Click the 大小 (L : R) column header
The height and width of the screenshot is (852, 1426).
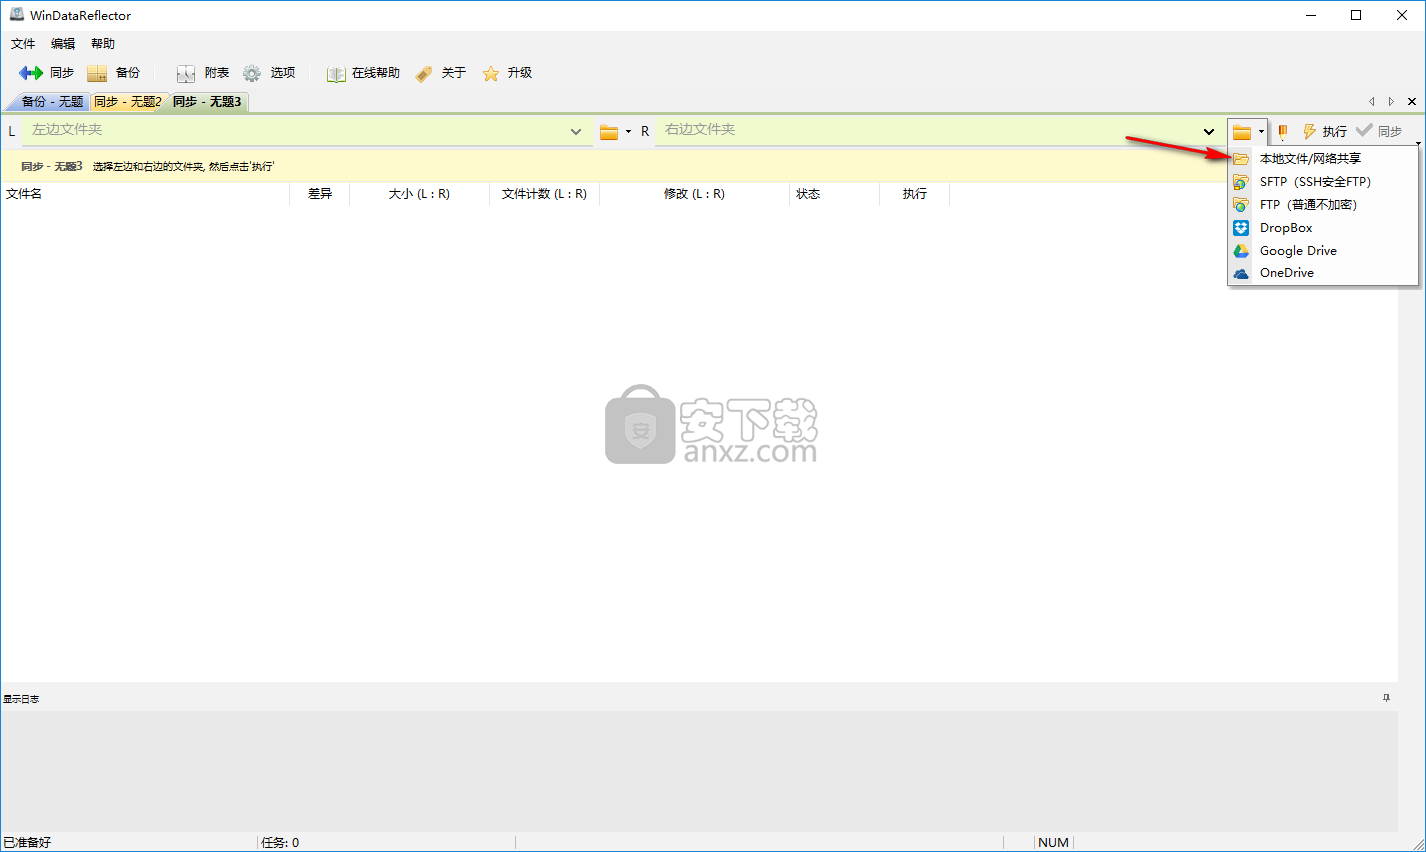419,194
